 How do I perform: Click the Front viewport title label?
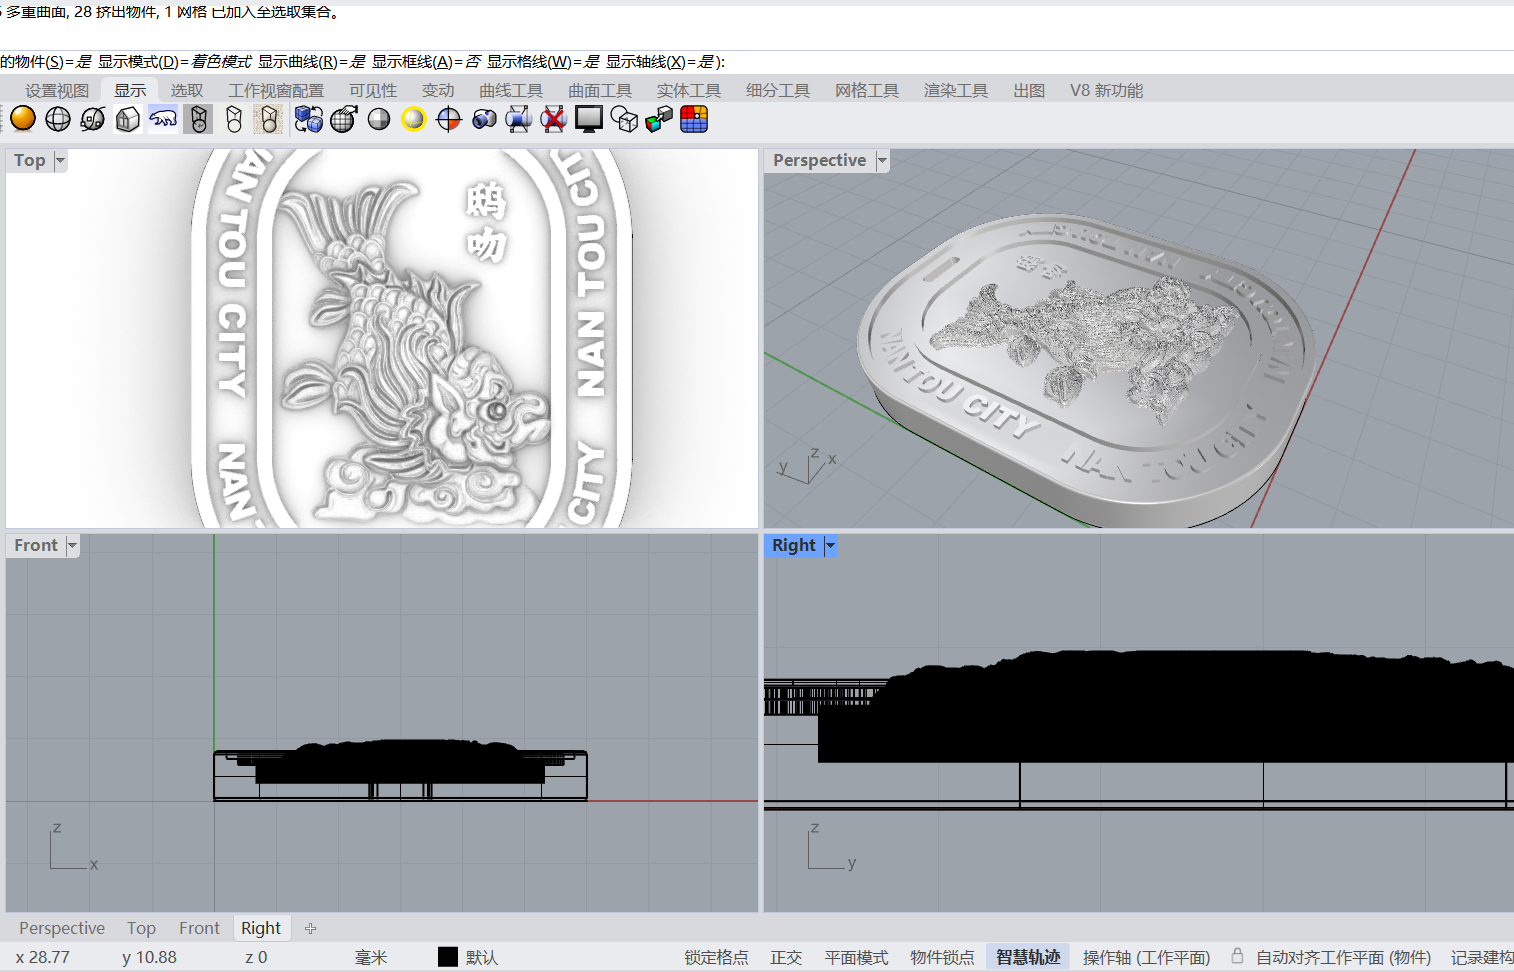(x=36, y=545)
